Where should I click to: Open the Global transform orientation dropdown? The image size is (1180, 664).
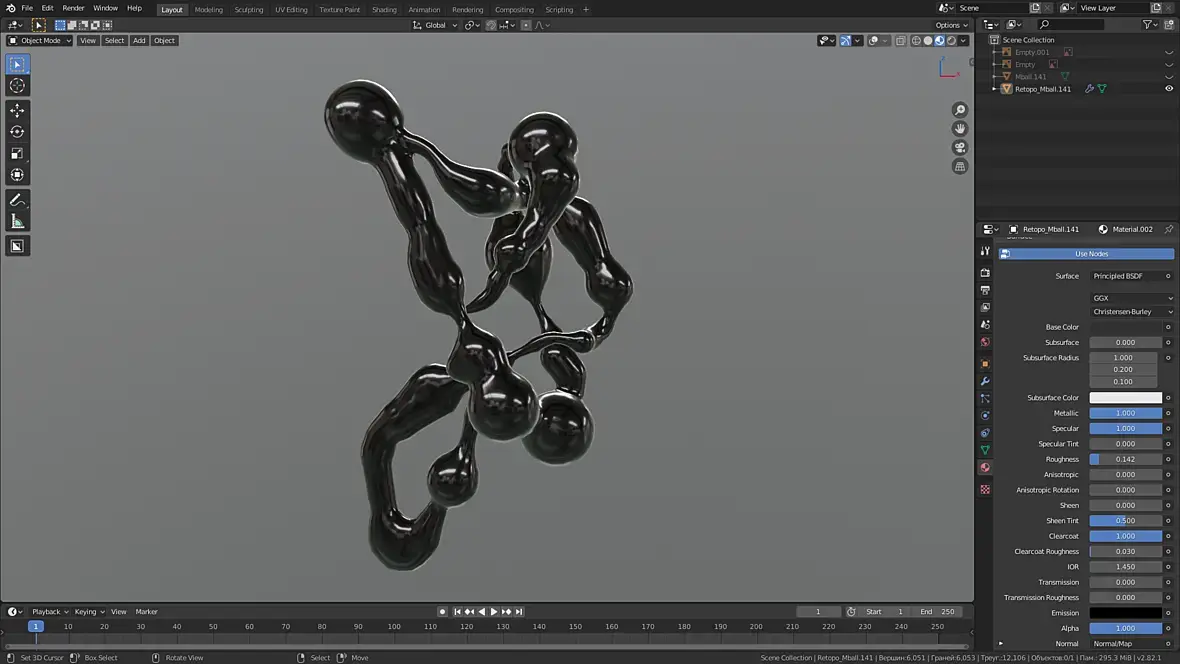tap(435, 25)
